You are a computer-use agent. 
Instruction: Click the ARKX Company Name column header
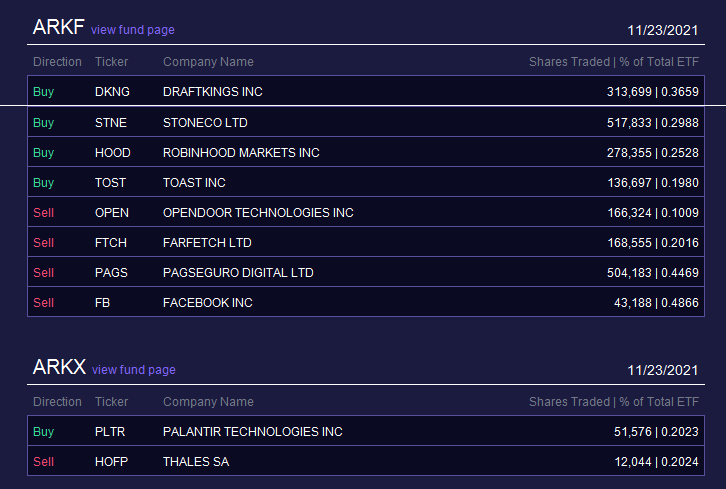(208, 401)
